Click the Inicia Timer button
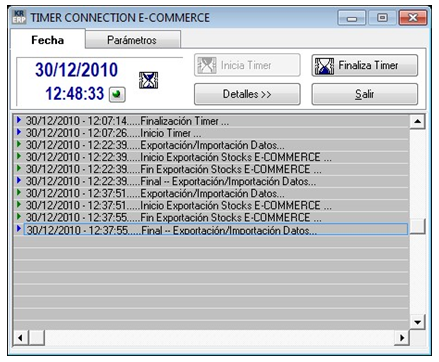Screen dimensions: 439x362 click(247, 65)
